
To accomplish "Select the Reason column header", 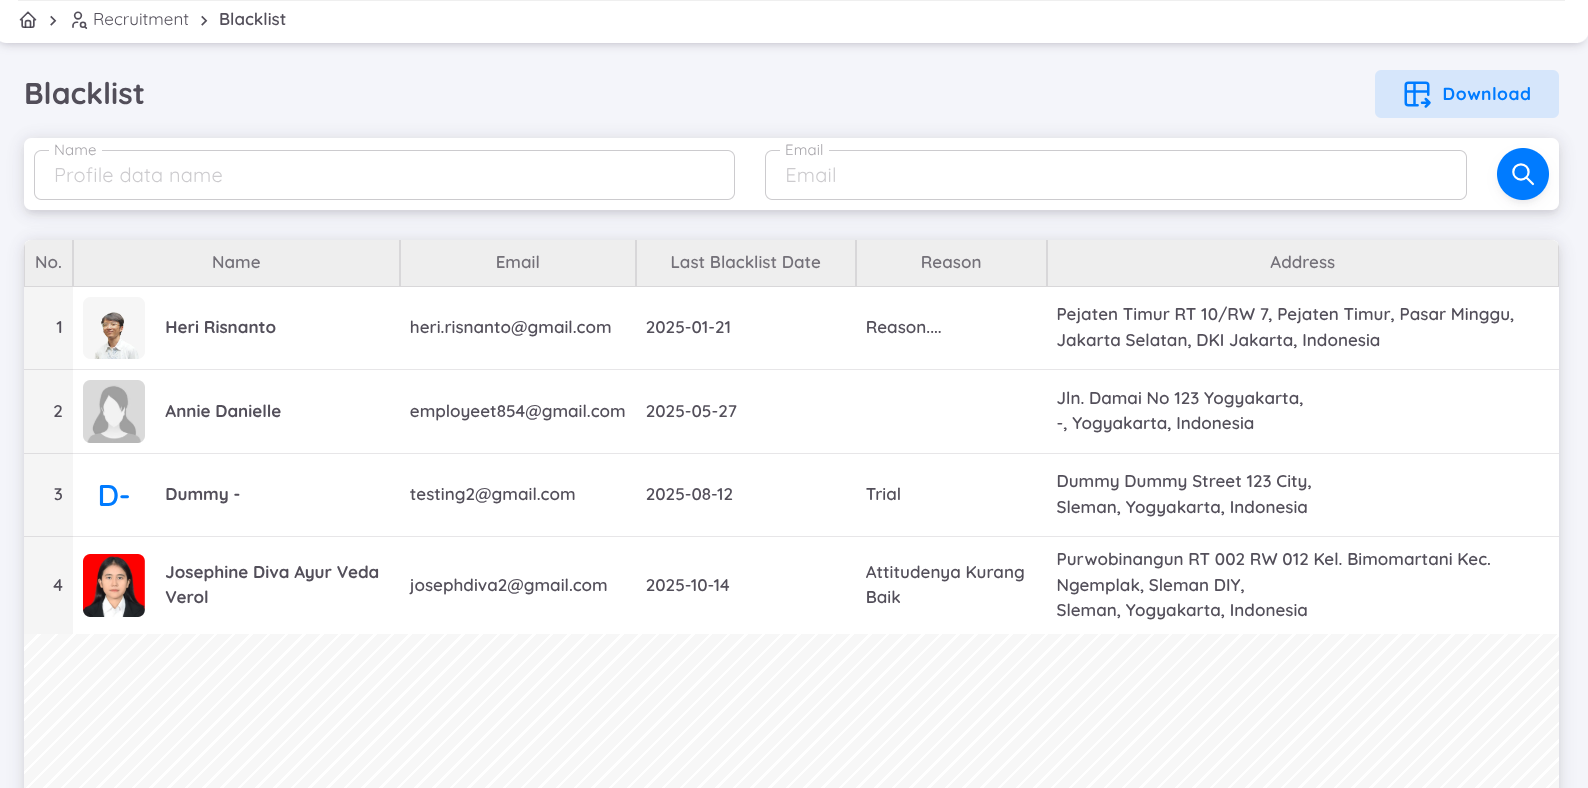I will coord(950,262).
